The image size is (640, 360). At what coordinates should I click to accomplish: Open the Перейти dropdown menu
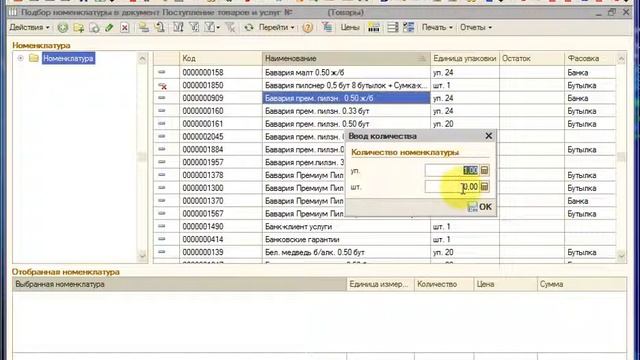pyautogui.click(x=276, y=28)
